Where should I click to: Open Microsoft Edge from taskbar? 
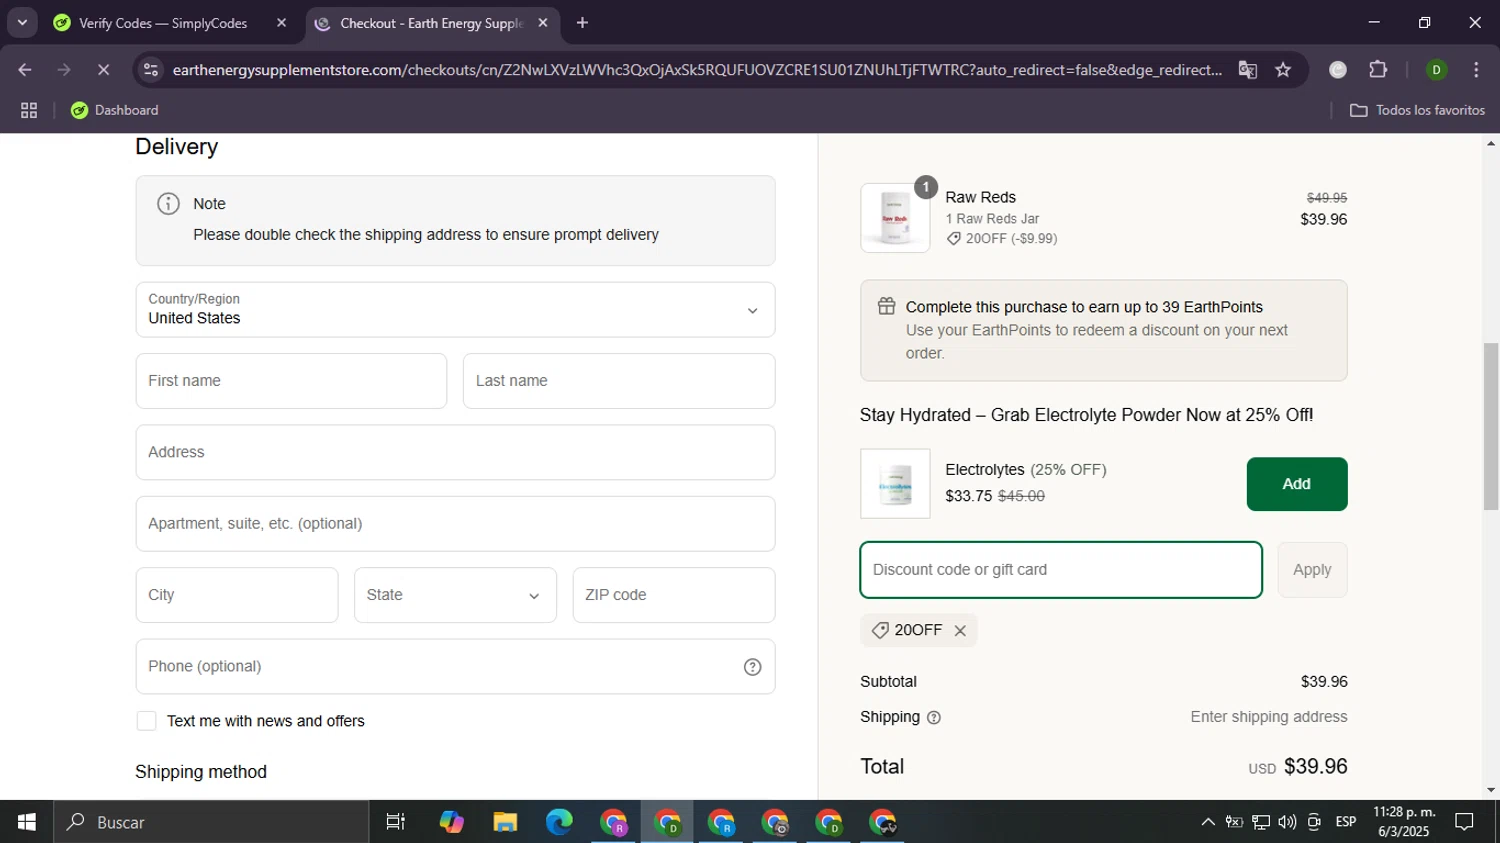[559, 822]
